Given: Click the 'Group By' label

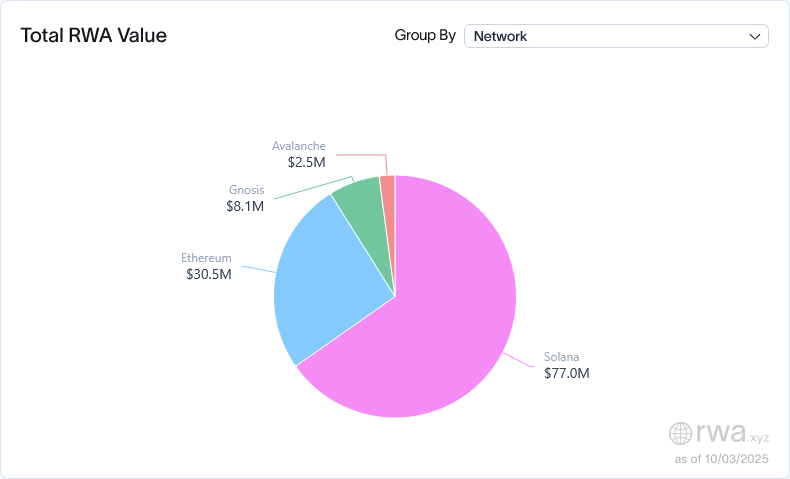Looking at the screenshot, I should pos(425,36).
